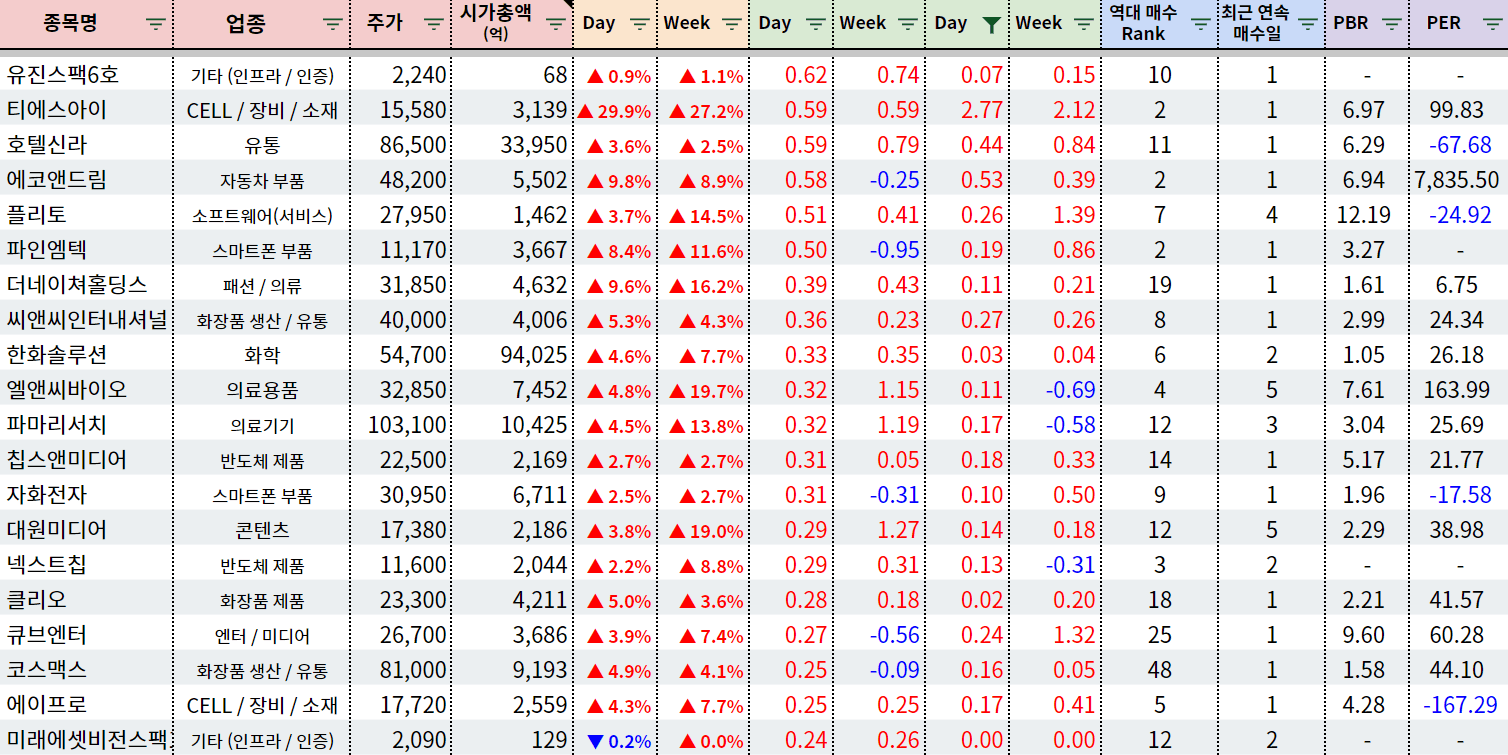
Task: Click the PBR cell 12.19
Action: [1365, 215]
